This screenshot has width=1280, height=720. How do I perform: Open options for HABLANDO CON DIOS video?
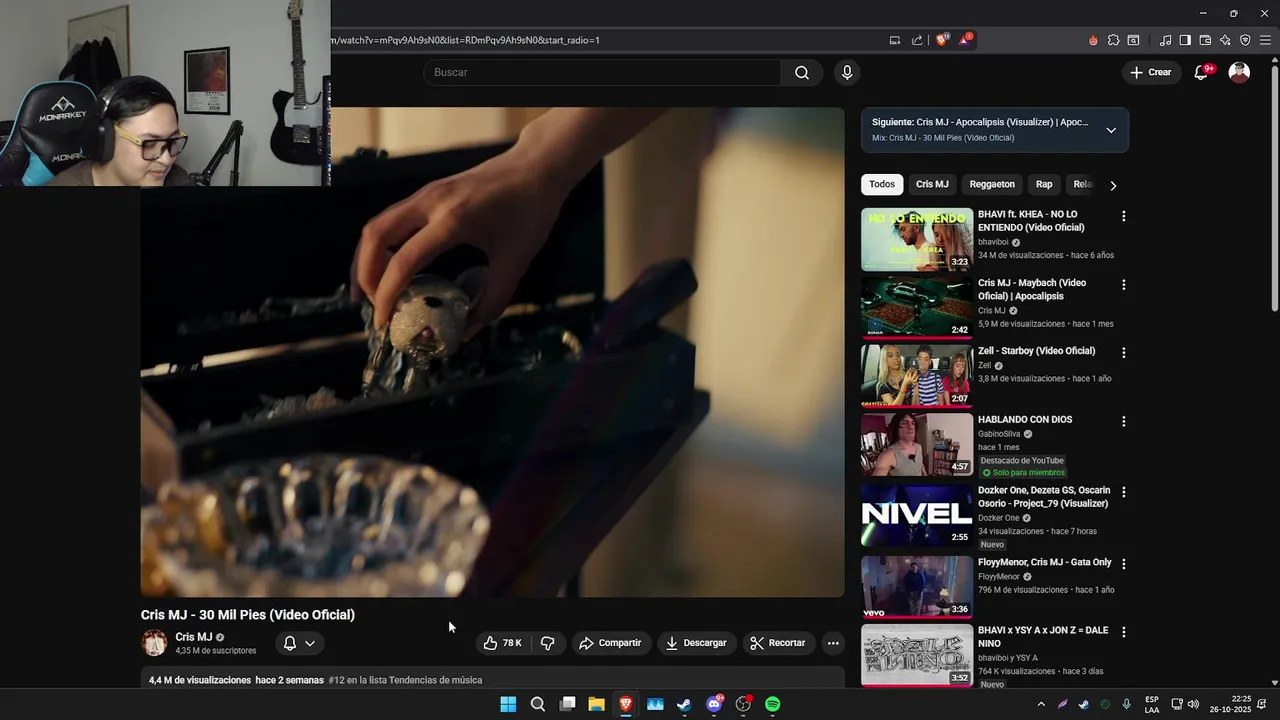(1123, 421)
